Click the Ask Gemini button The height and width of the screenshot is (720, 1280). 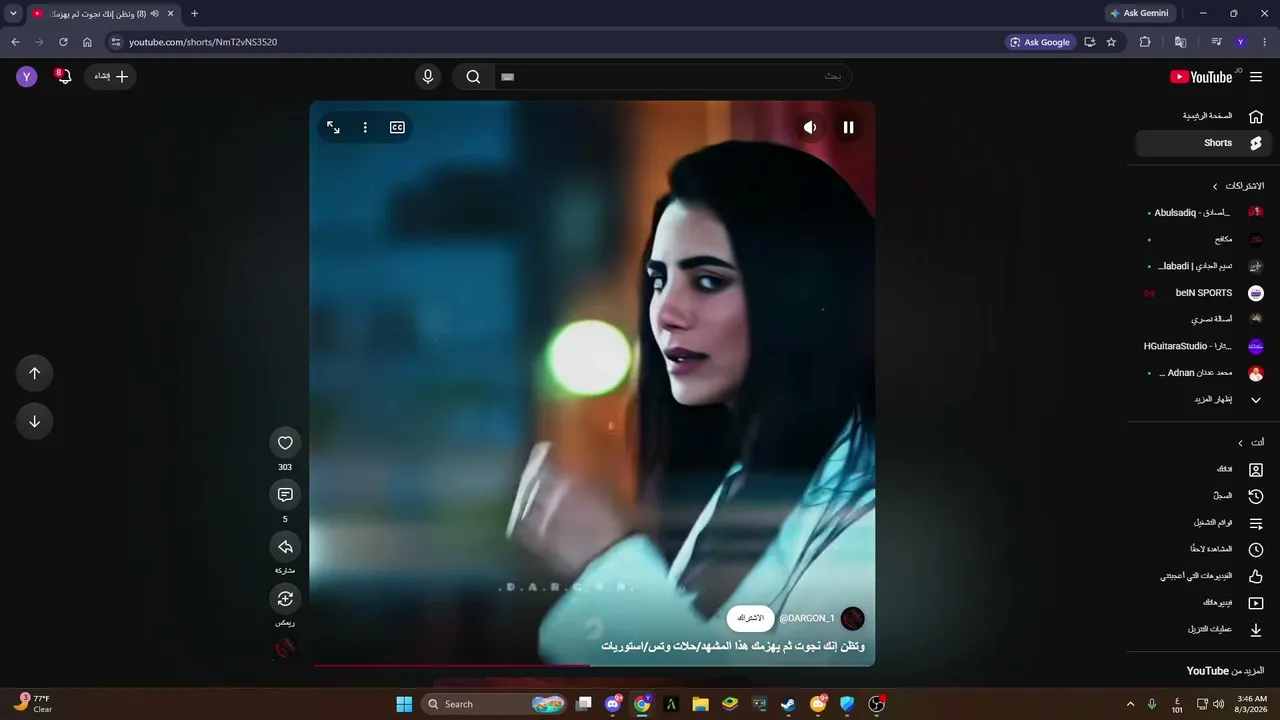1138,13
